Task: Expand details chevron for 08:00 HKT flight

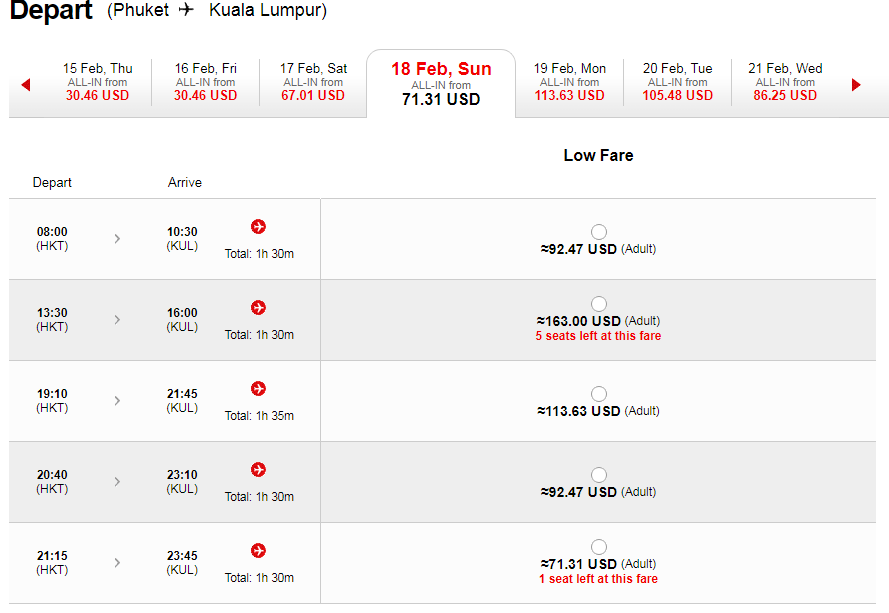Action: (117, 239)
